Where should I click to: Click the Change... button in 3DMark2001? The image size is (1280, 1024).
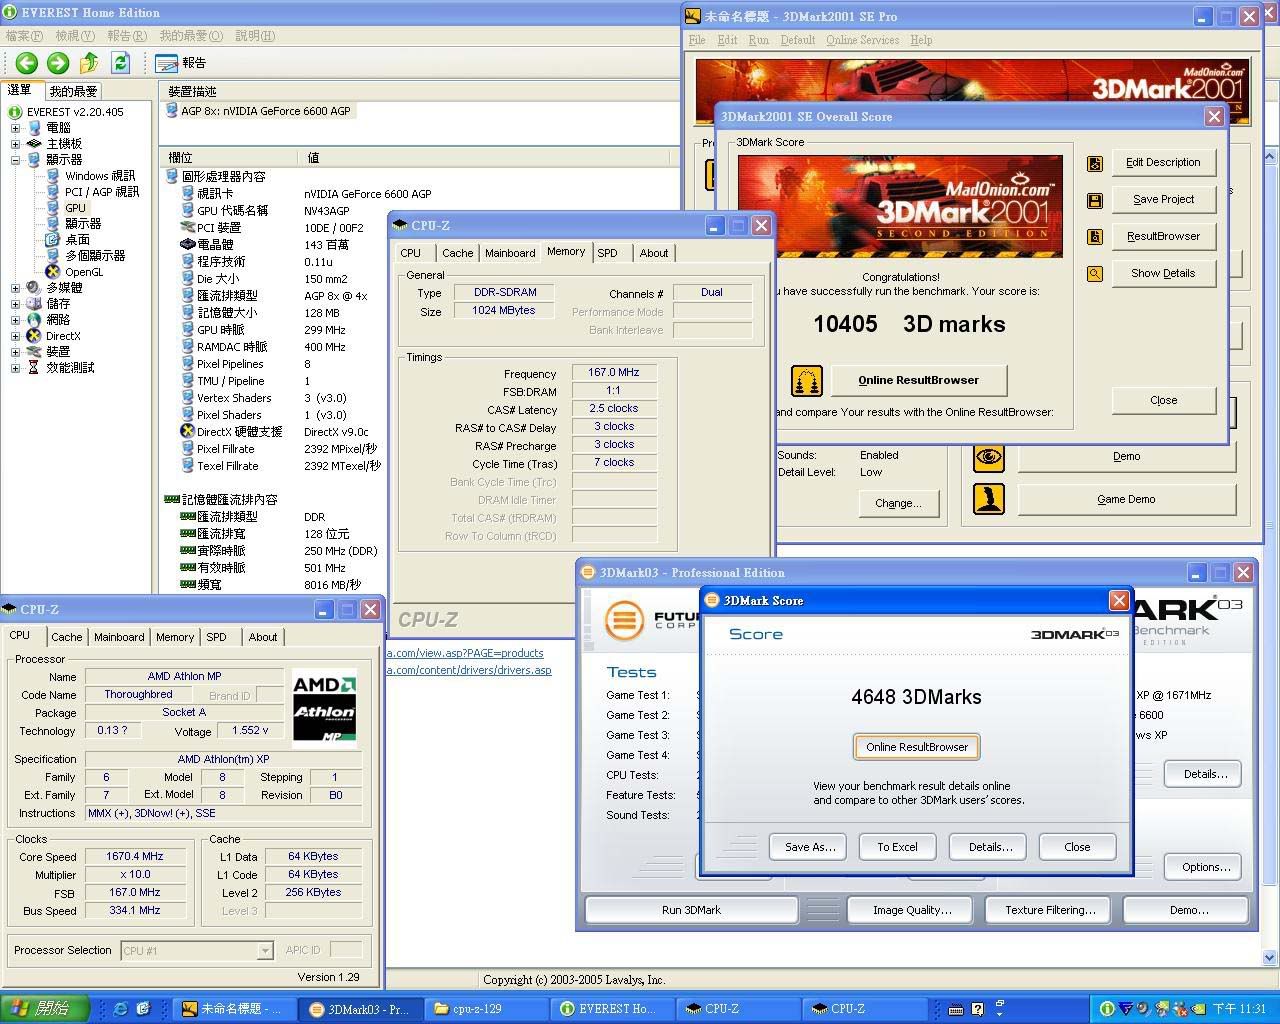pos(898,503)
